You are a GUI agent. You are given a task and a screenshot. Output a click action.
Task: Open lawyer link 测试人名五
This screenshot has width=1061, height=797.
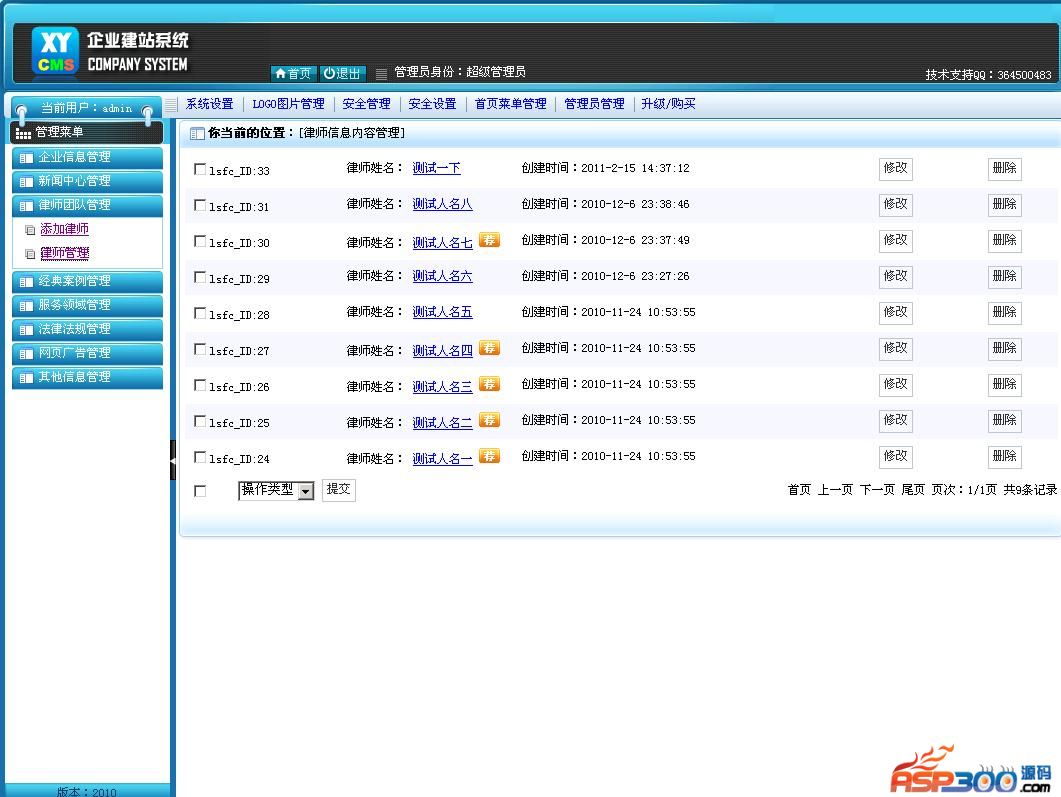[x=443, y=312]
